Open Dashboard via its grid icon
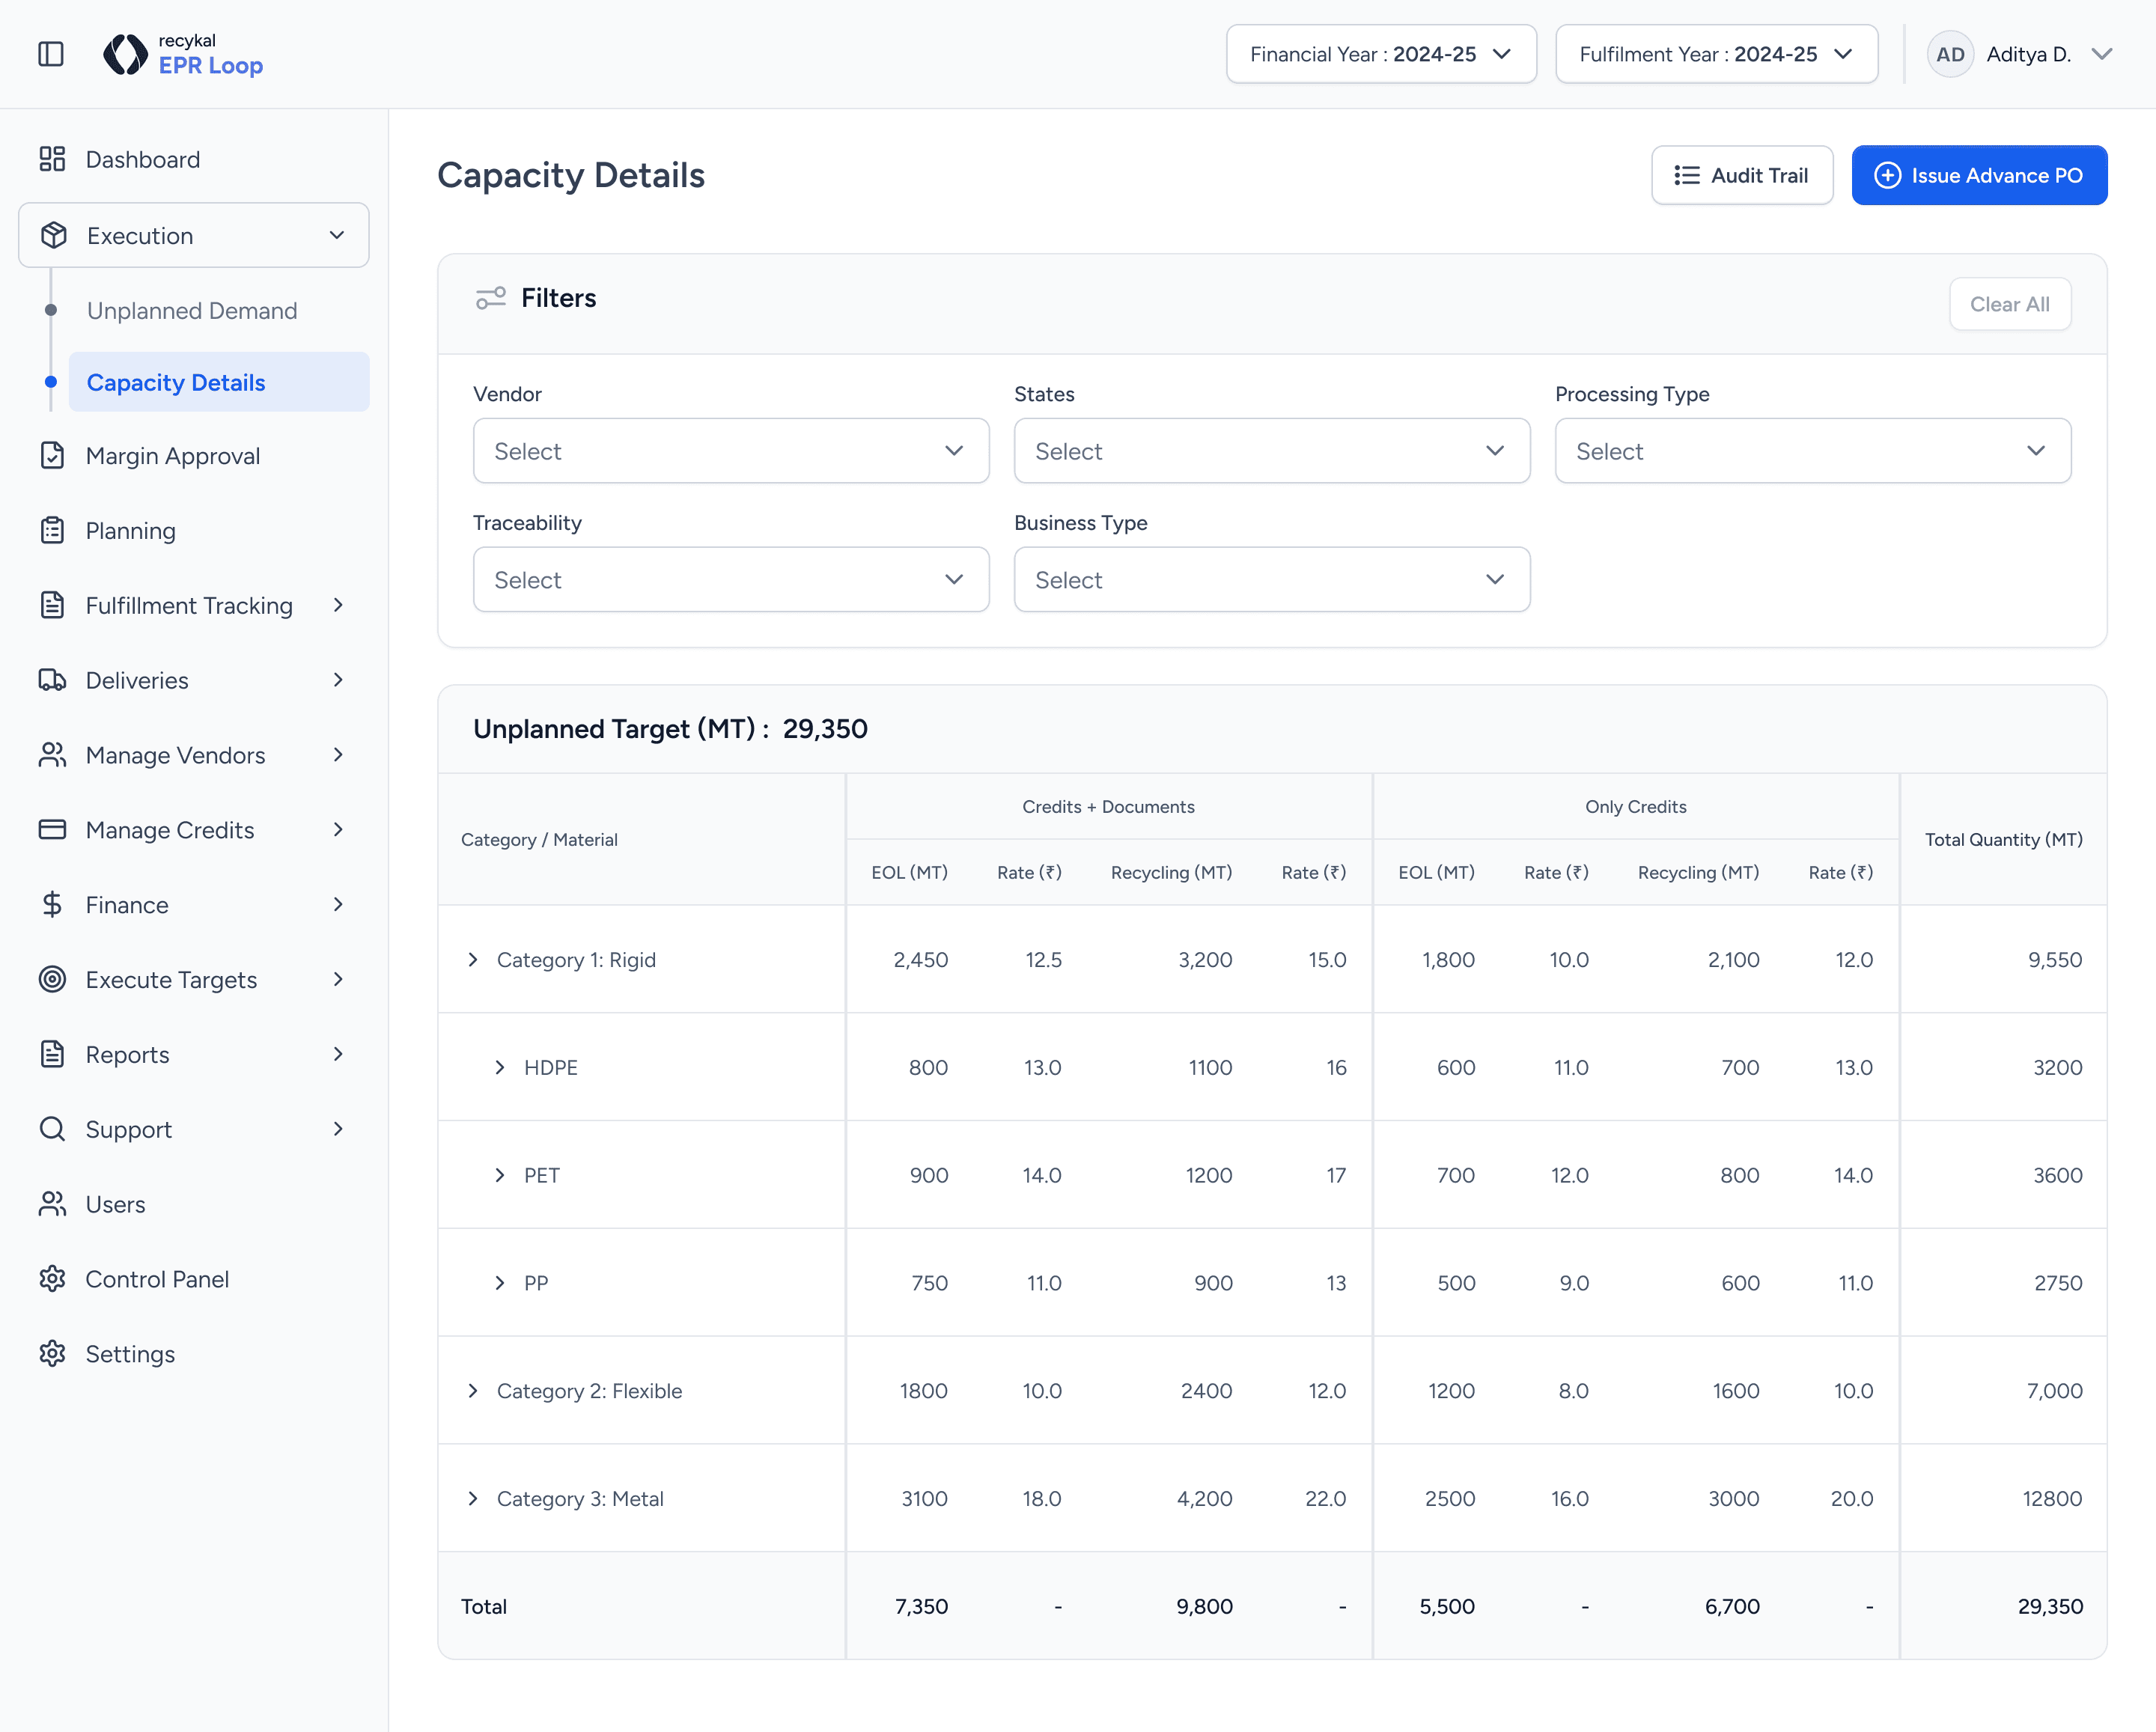This screenshot has width=2156, height=1732. coord(52,159)
